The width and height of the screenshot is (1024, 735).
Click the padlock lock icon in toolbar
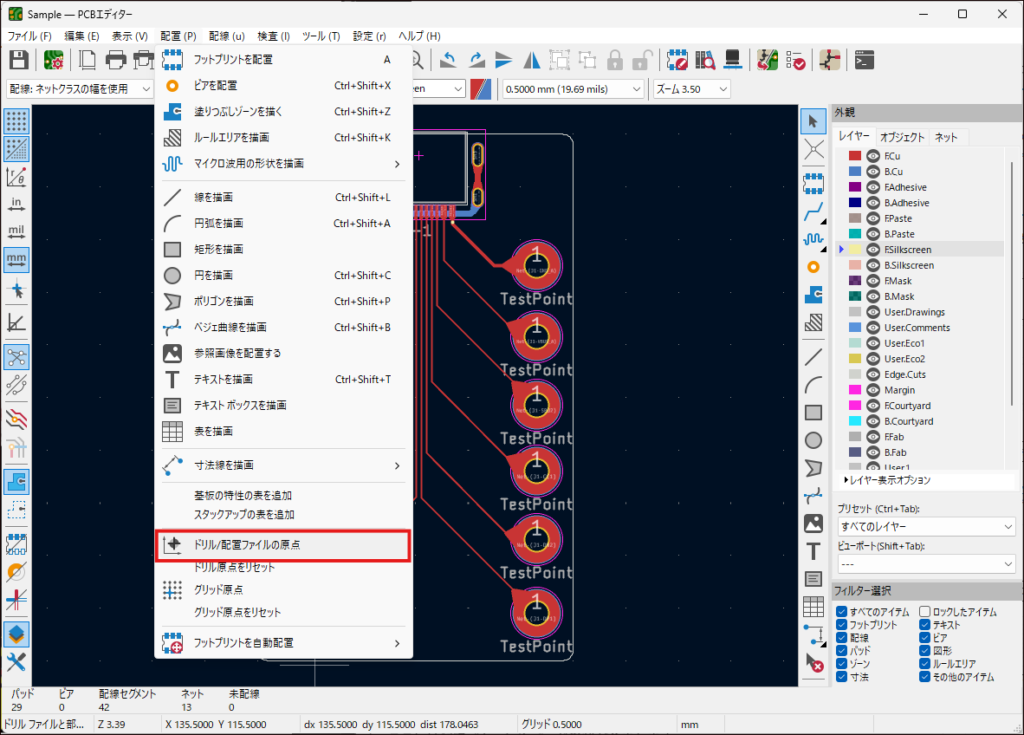click(615, 59)
